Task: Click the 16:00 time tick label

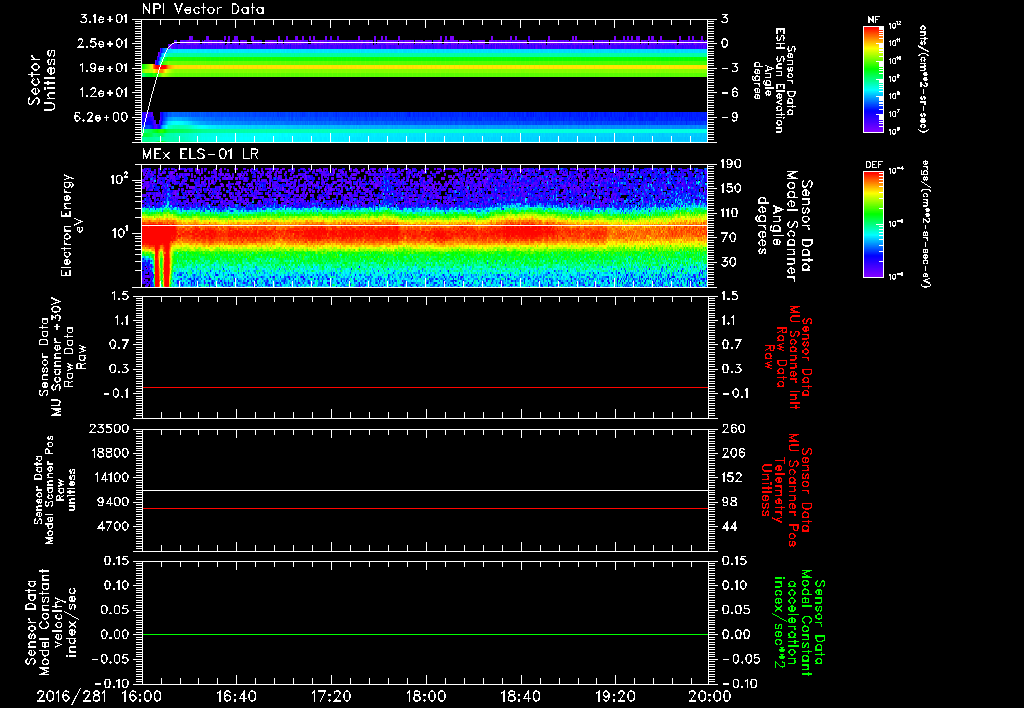Action: 140,696
